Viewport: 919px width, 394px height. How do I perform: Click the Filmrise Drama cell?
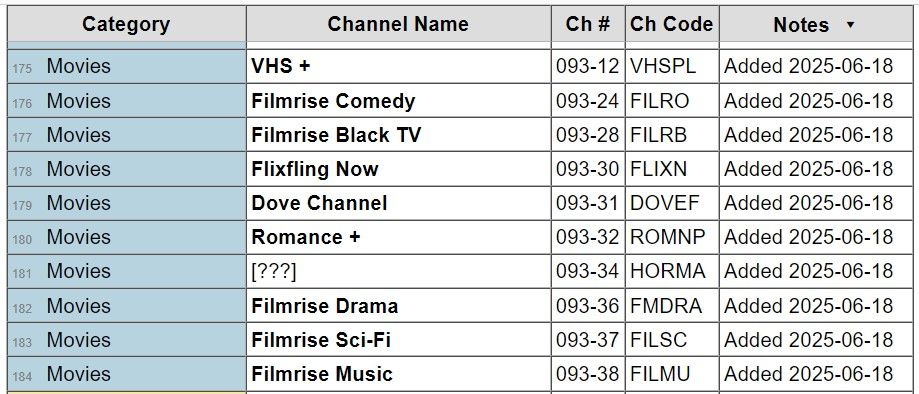coord(399,305)
